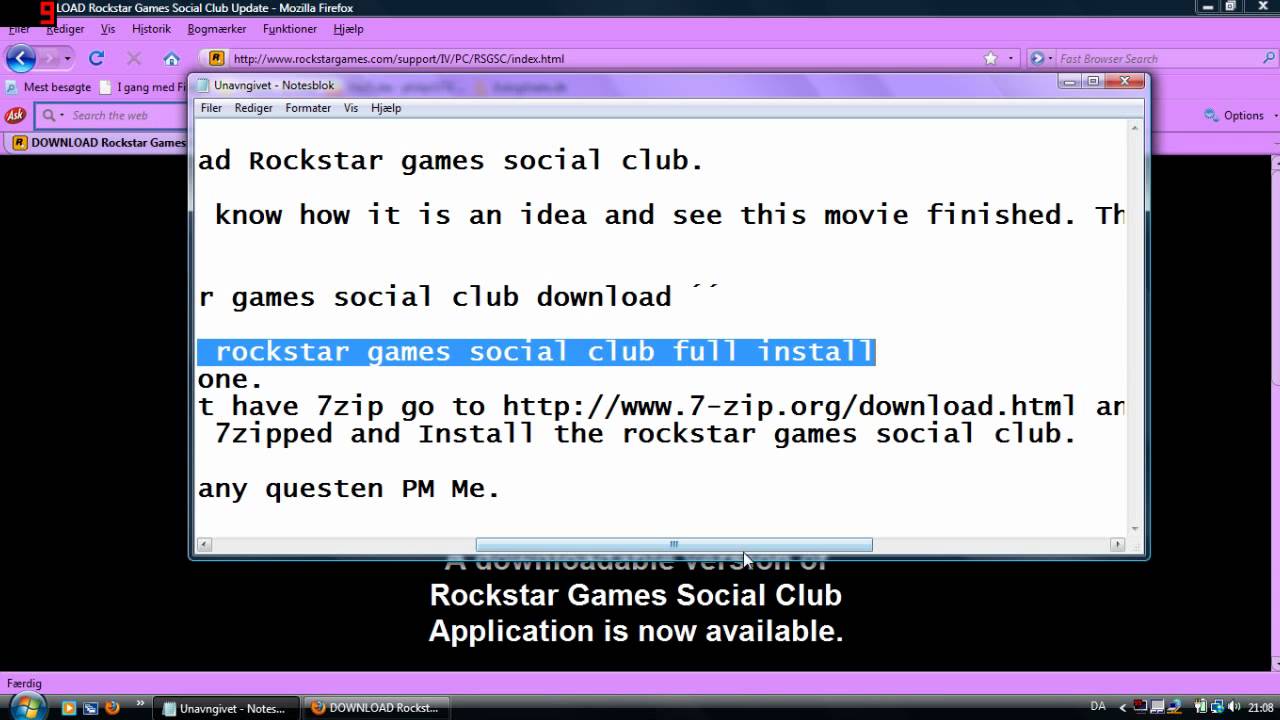Click the switch between windows Quick Launch icon
This screenshot has width=1280, height=720.
point(90,708)
